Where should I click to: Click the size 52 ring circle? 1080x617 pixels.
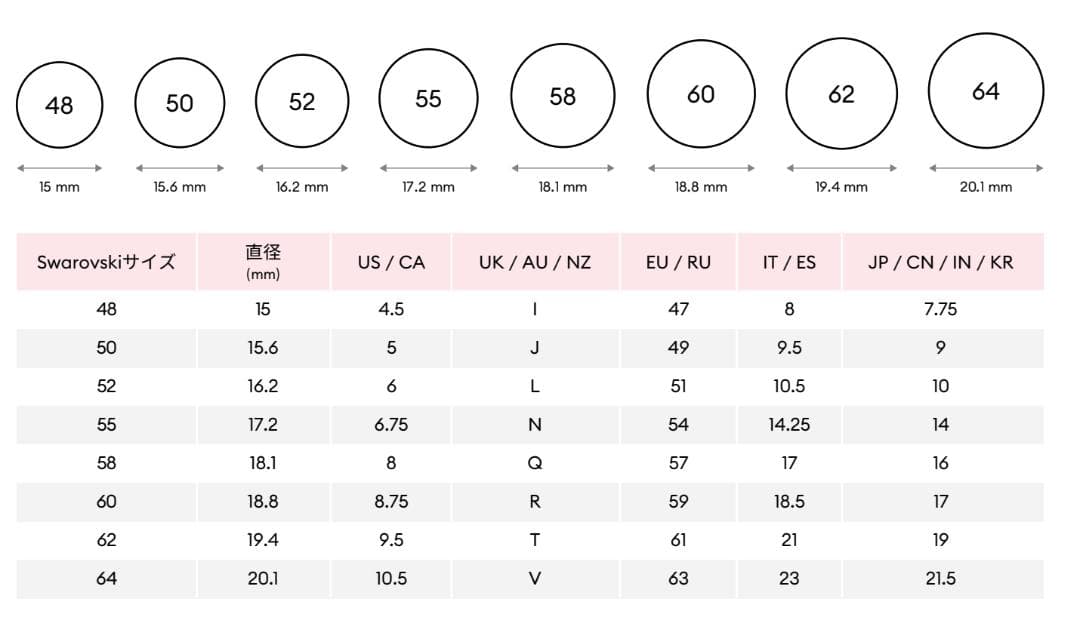(302, 101)
